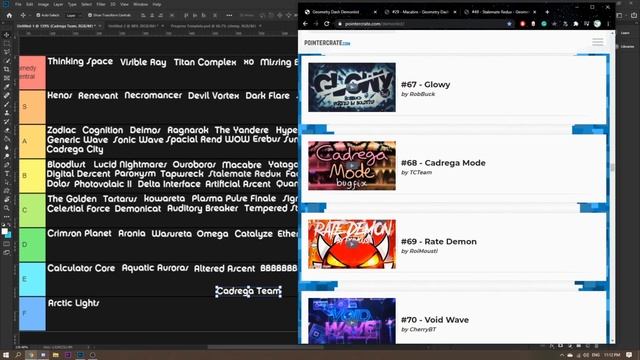The width and height of the screenshot is (640, 360).
Task: Bookmark page with the star icon
Action: [509, 24]
